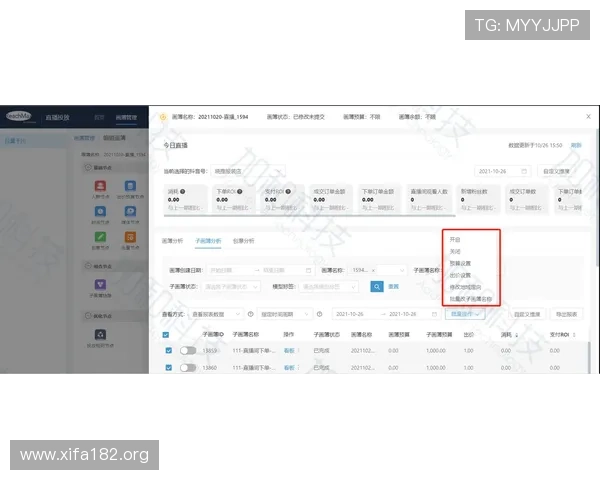Screen dimensions: 600x480
Task: Uncheck the checkbox for row 13859
Action: coord(169,351)
